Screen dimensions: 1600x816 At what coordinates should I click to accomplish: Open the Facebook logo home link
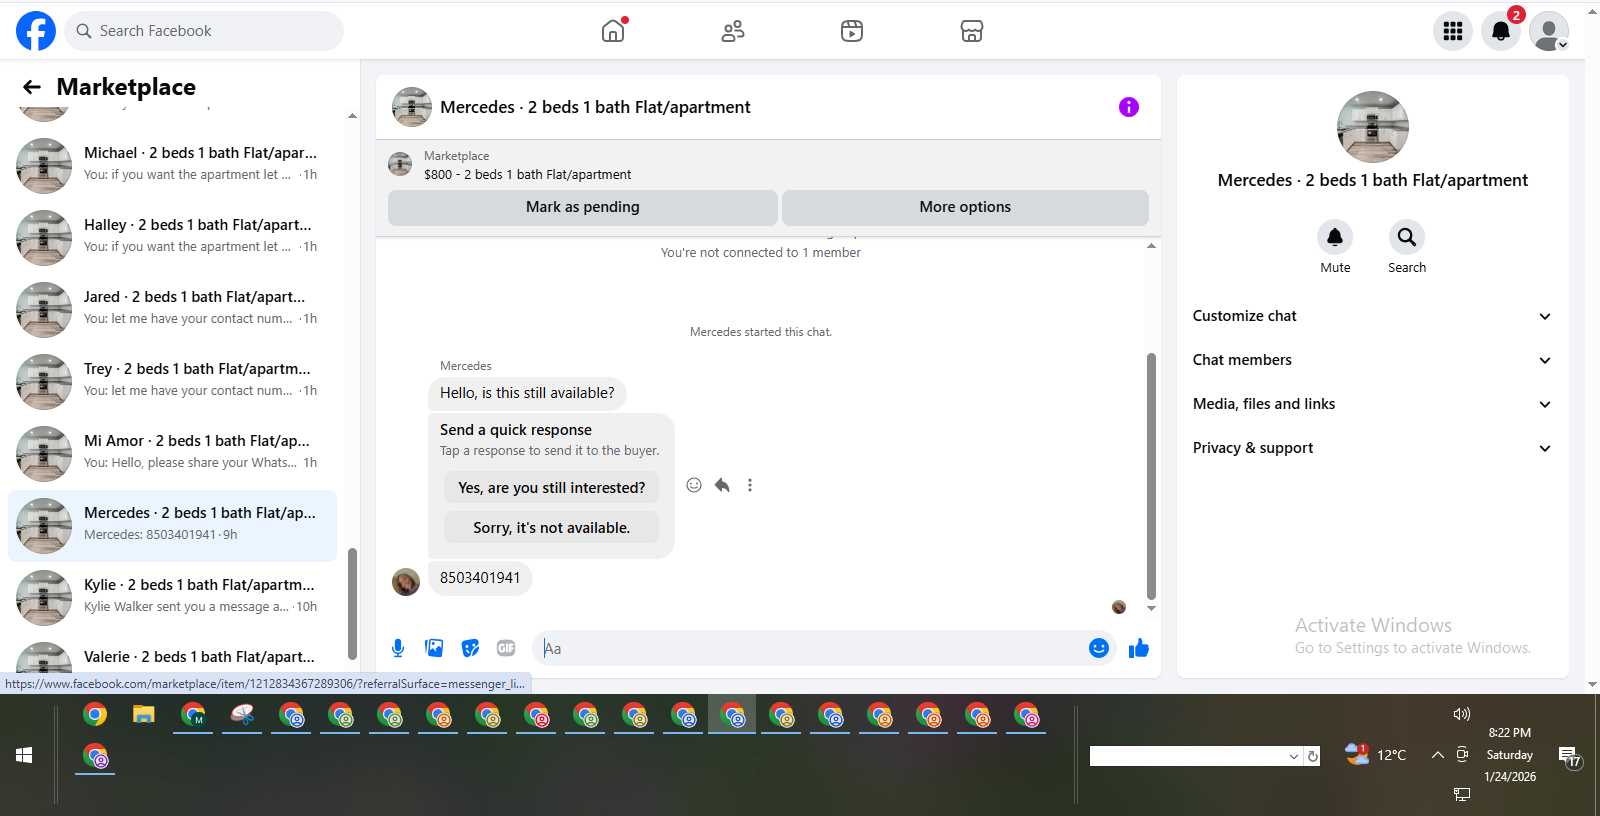[x=36, y=31]
